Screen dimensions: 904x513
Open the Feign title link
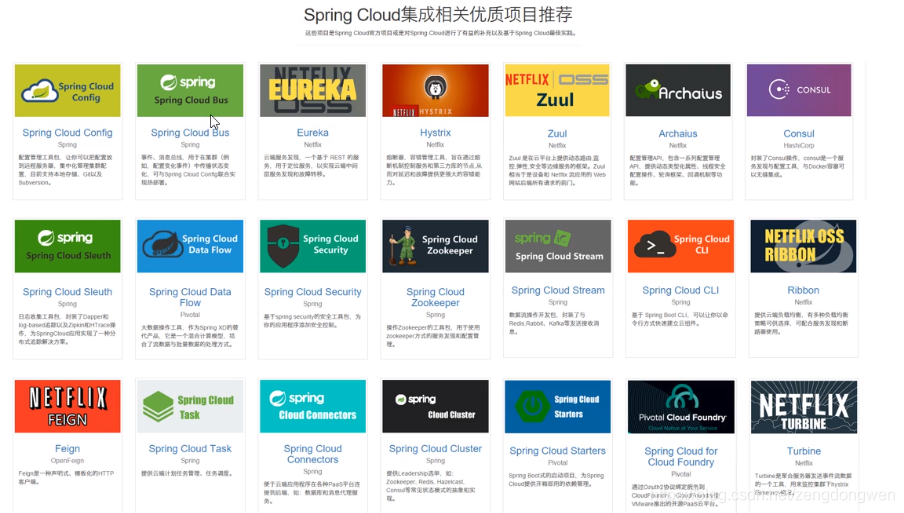67,448
